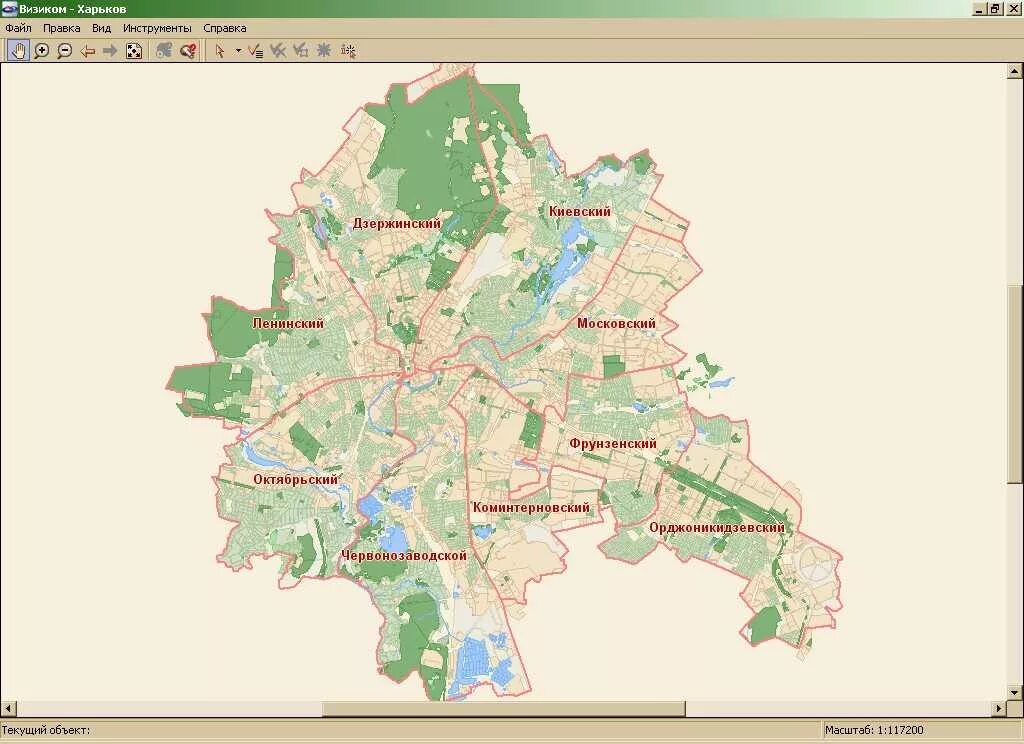Restore down the application window
1024x744 pixels.
[x=995, y=9]
